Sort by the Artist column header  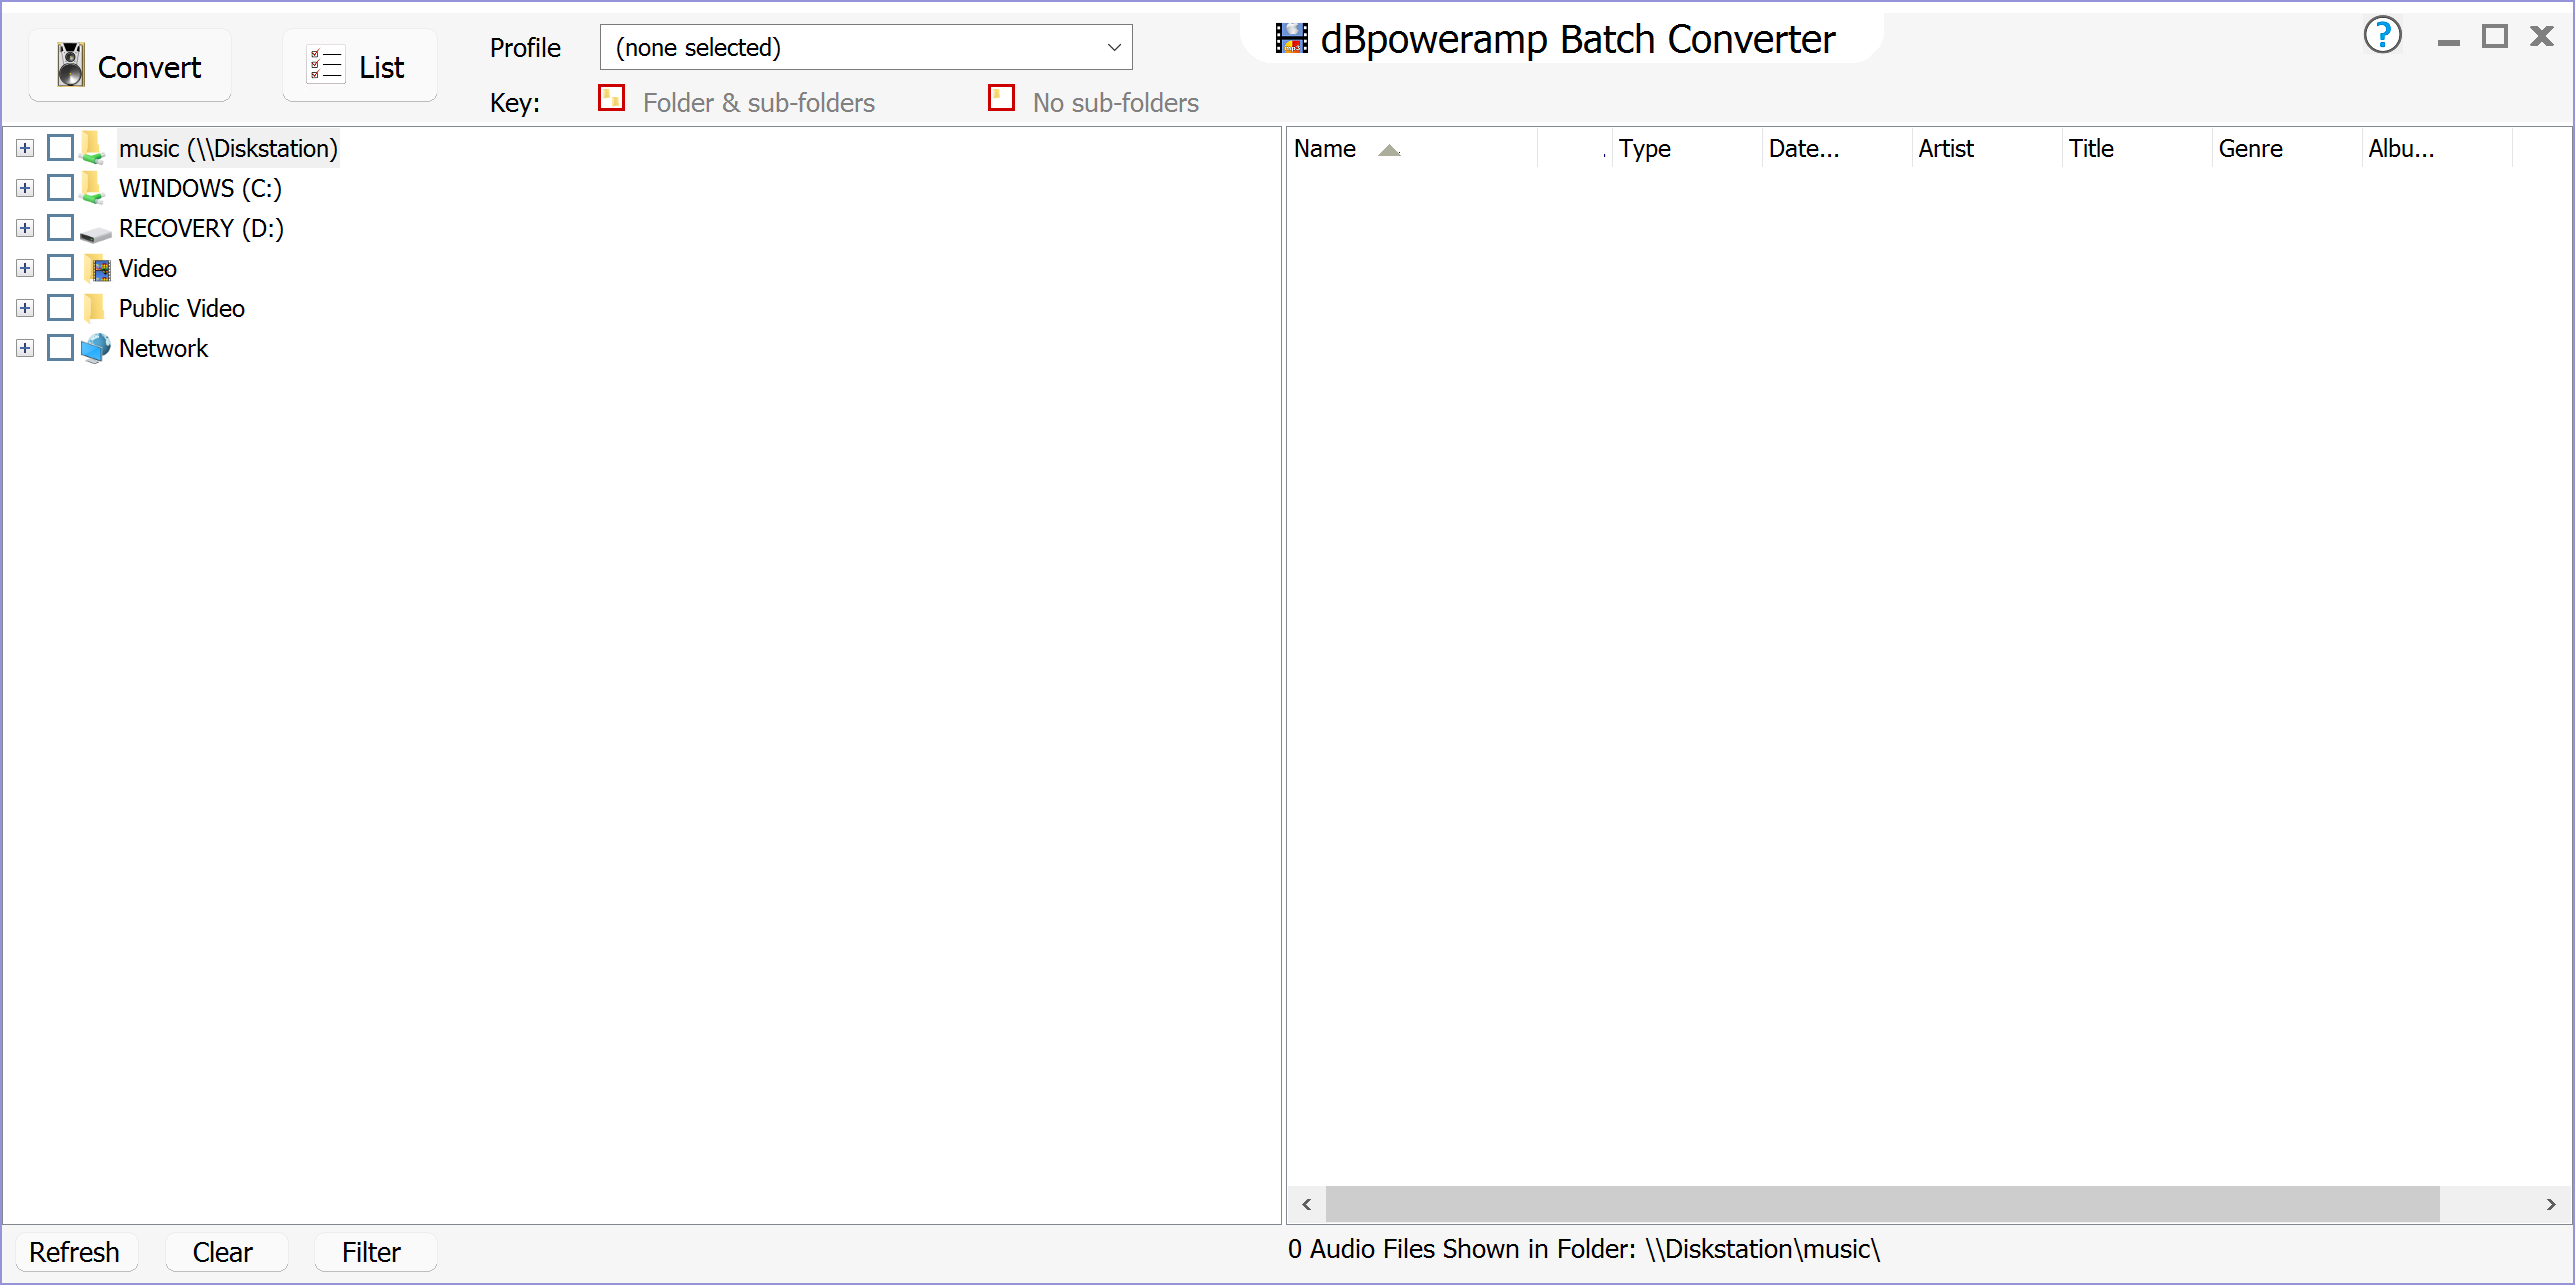[1946, 149]
